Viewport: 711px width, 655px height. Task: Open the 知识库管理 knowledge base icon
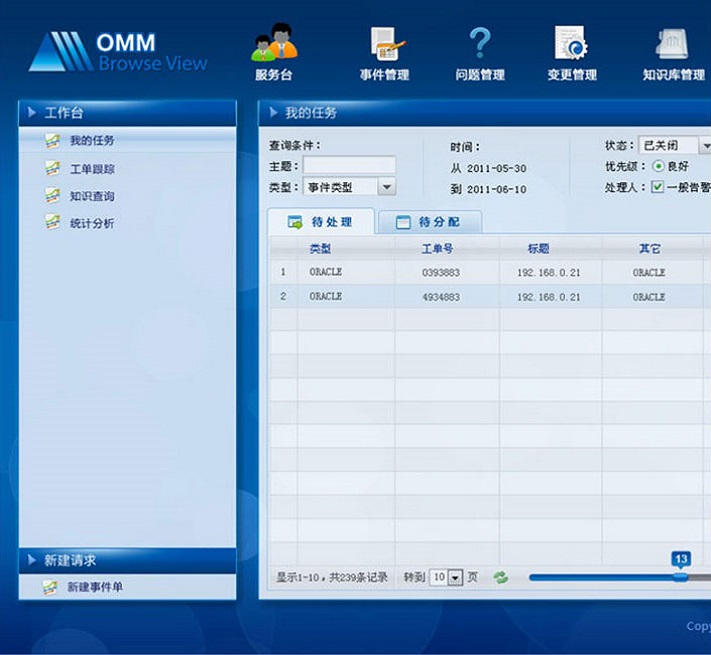pyautogui.click(x=672, y=45)
